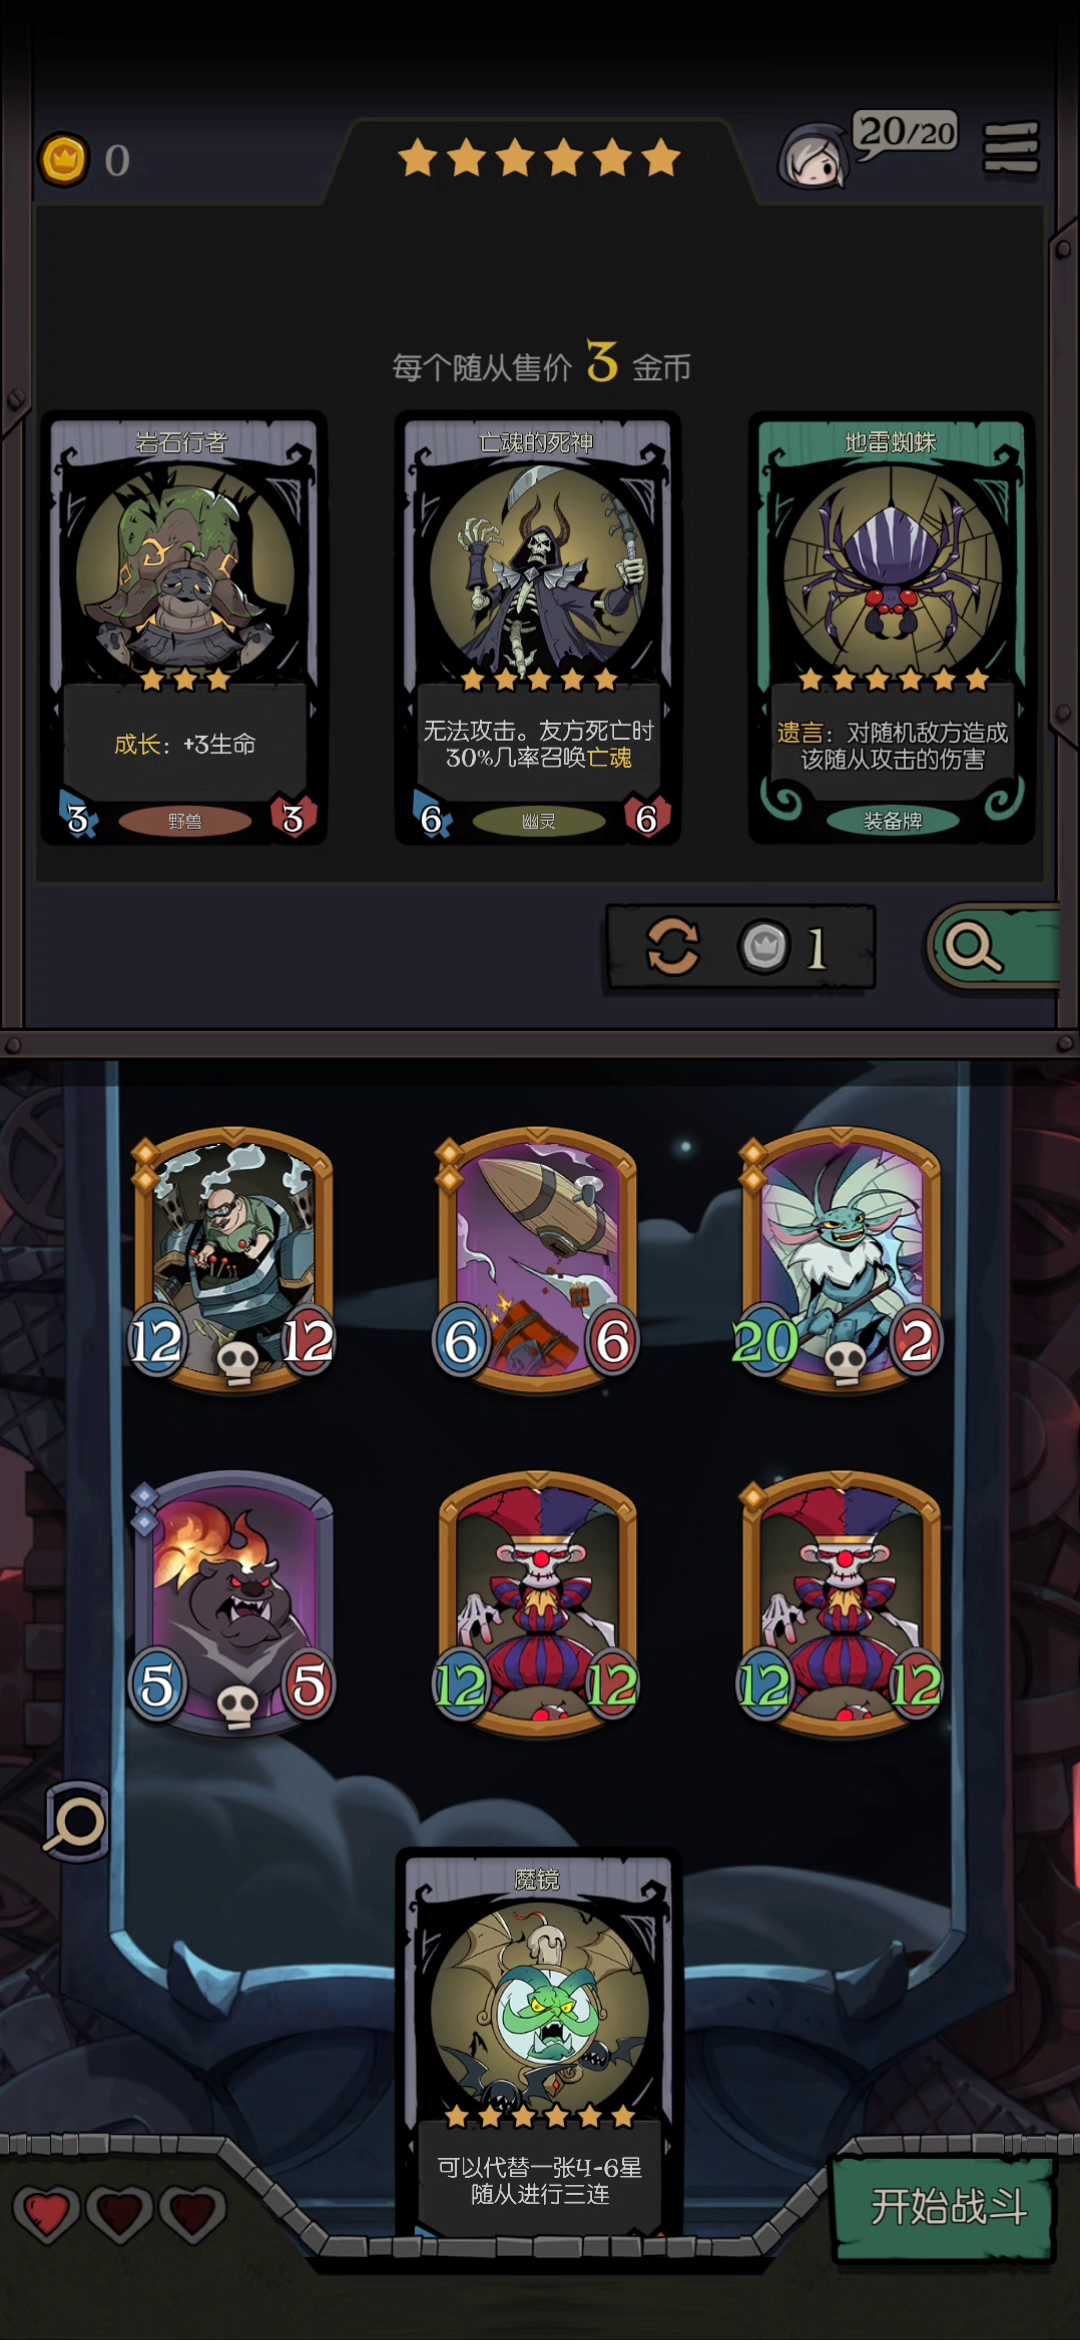This screenshot has width=1080, height=2340.
Task: Buy the 岩石行者 minion card
Action: tap(184, 628)
